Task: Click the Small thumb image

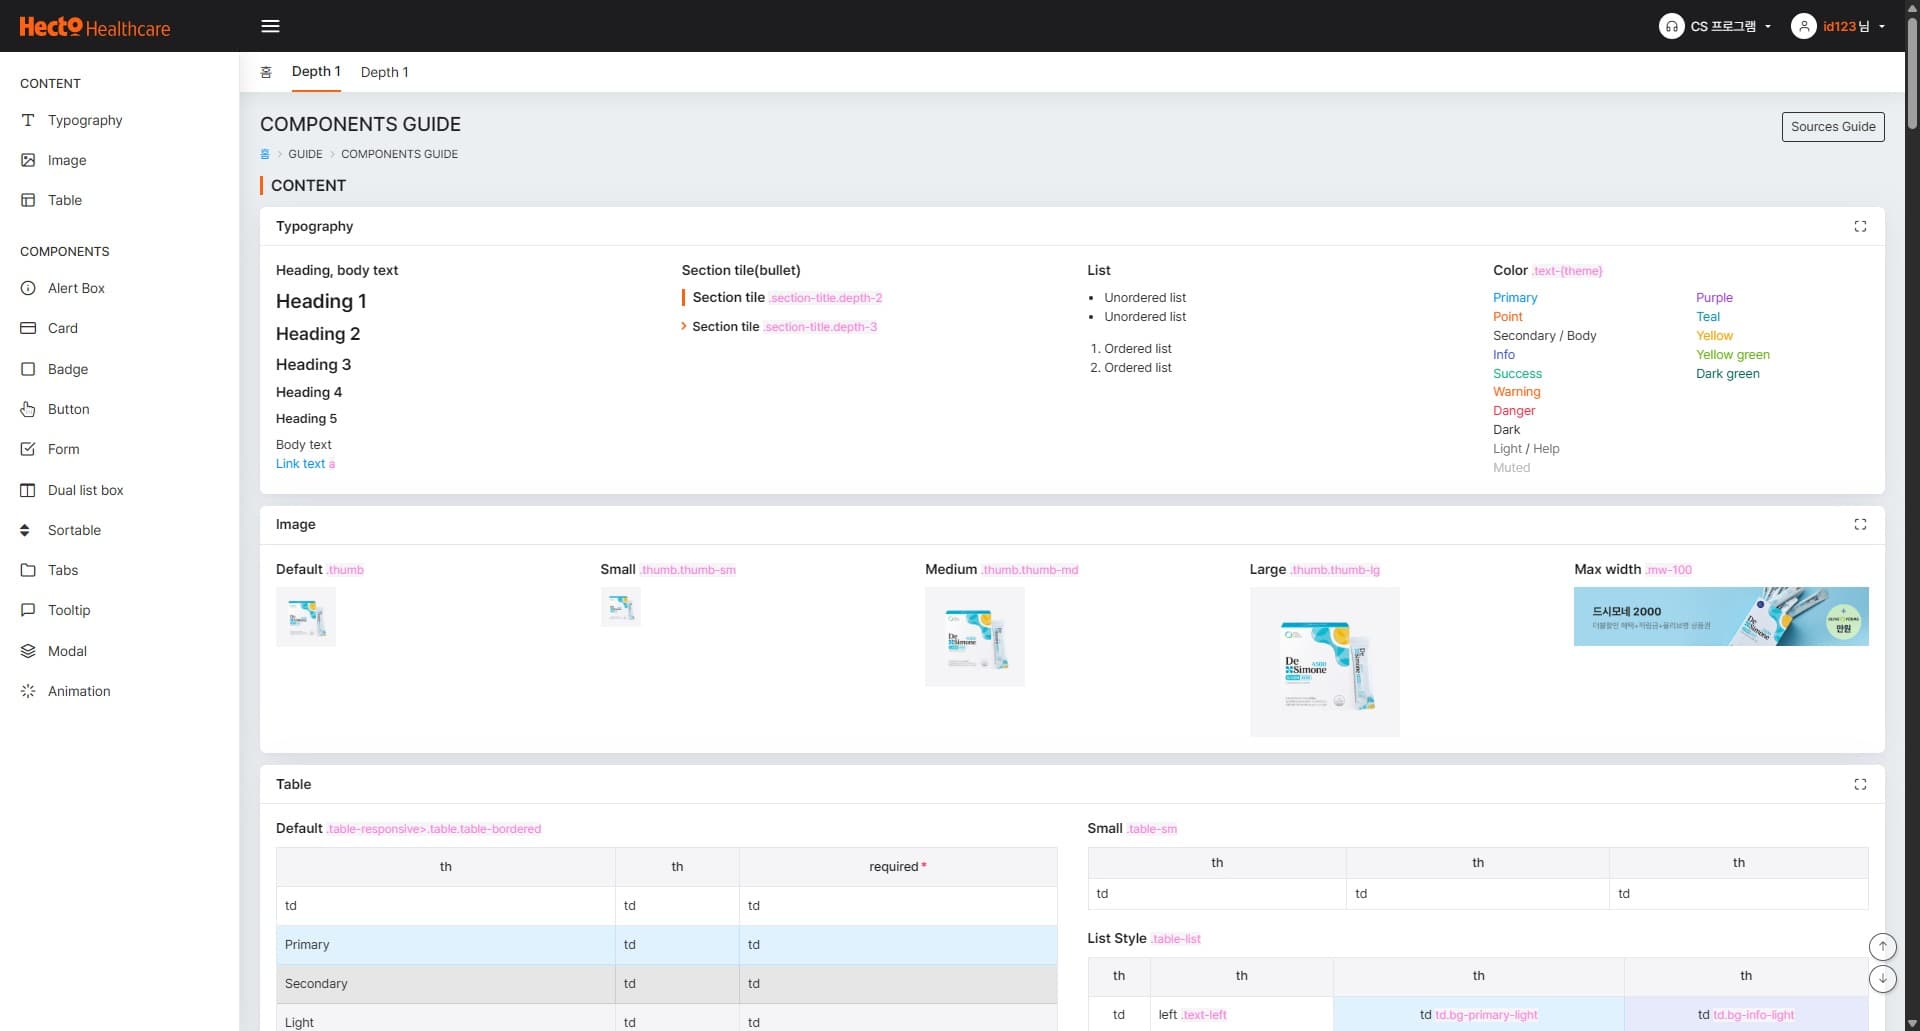Action: (x=620, y=607)
